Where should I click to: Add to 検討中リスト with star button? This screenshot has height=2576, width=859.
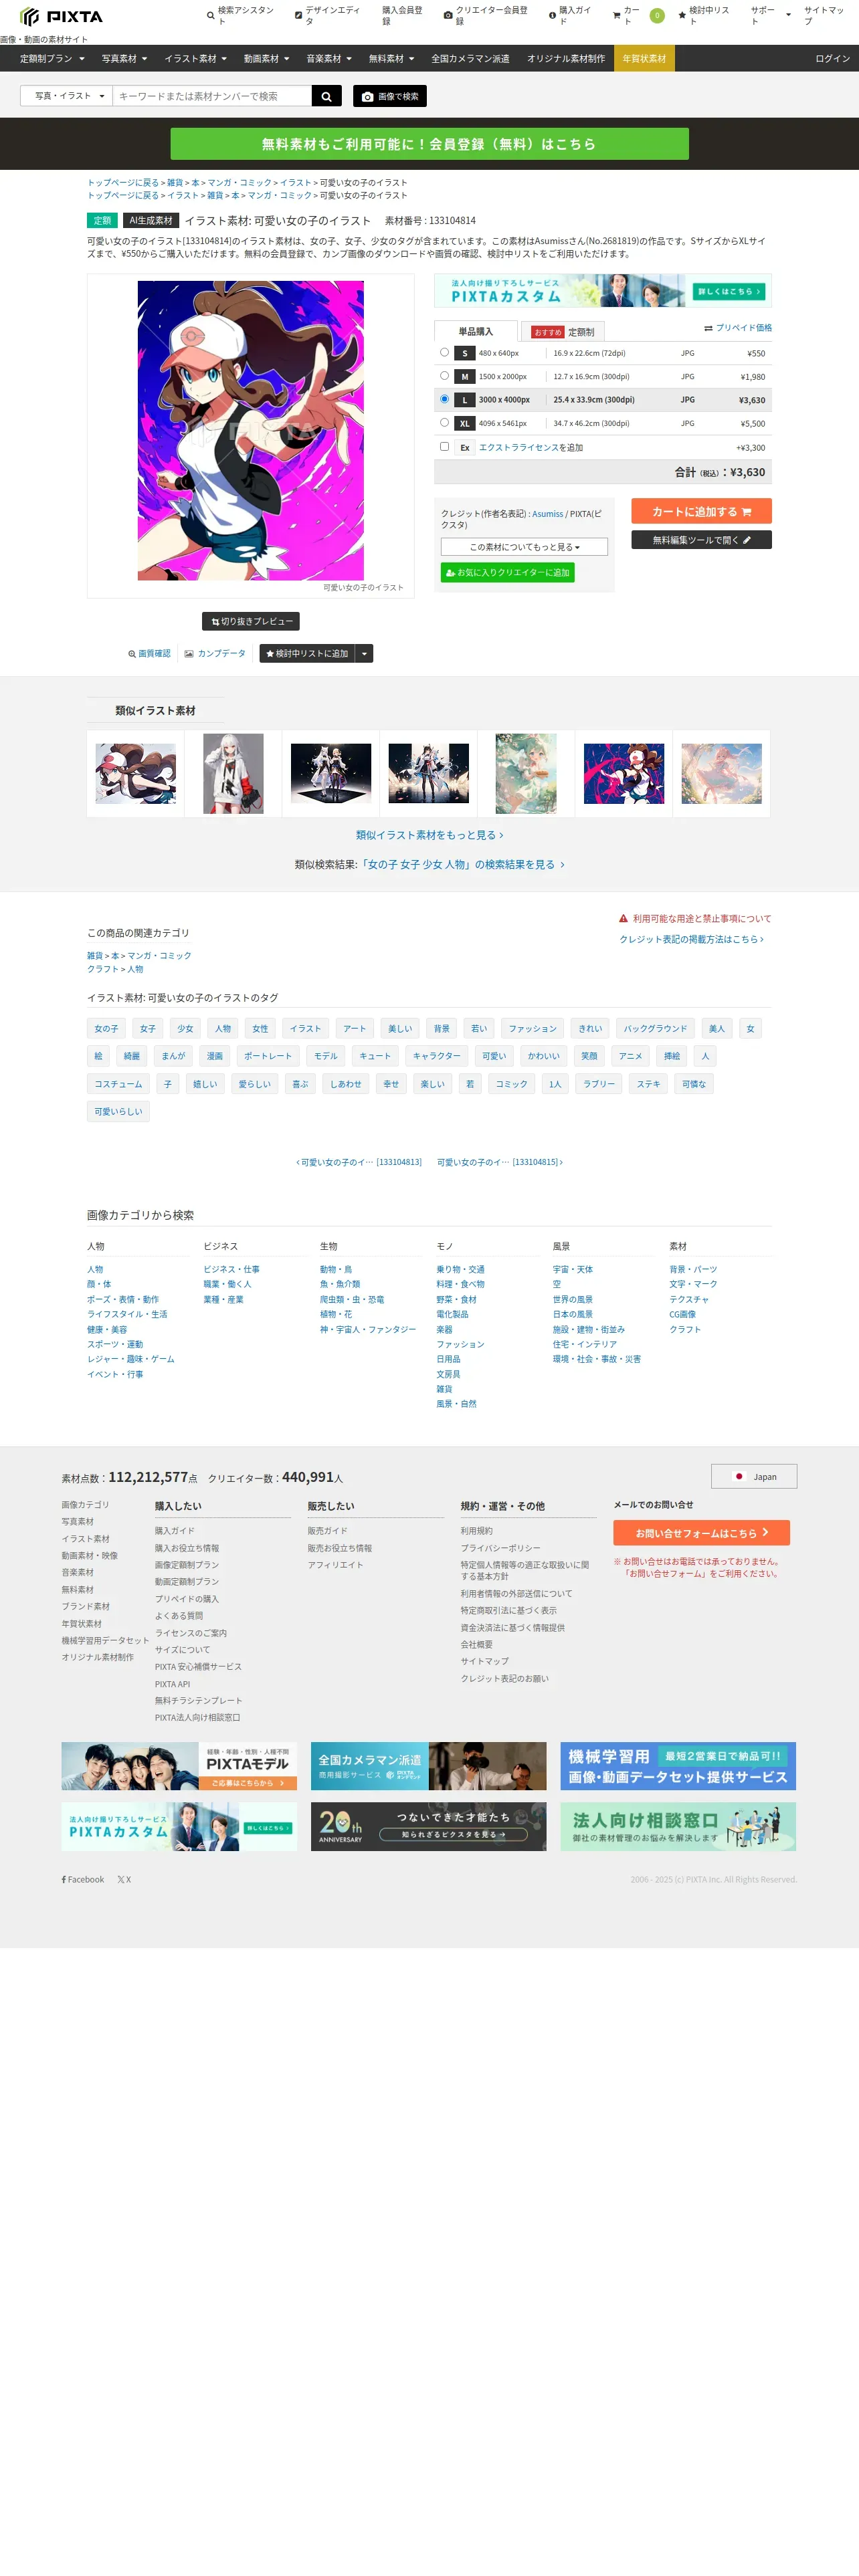[307, 654]
